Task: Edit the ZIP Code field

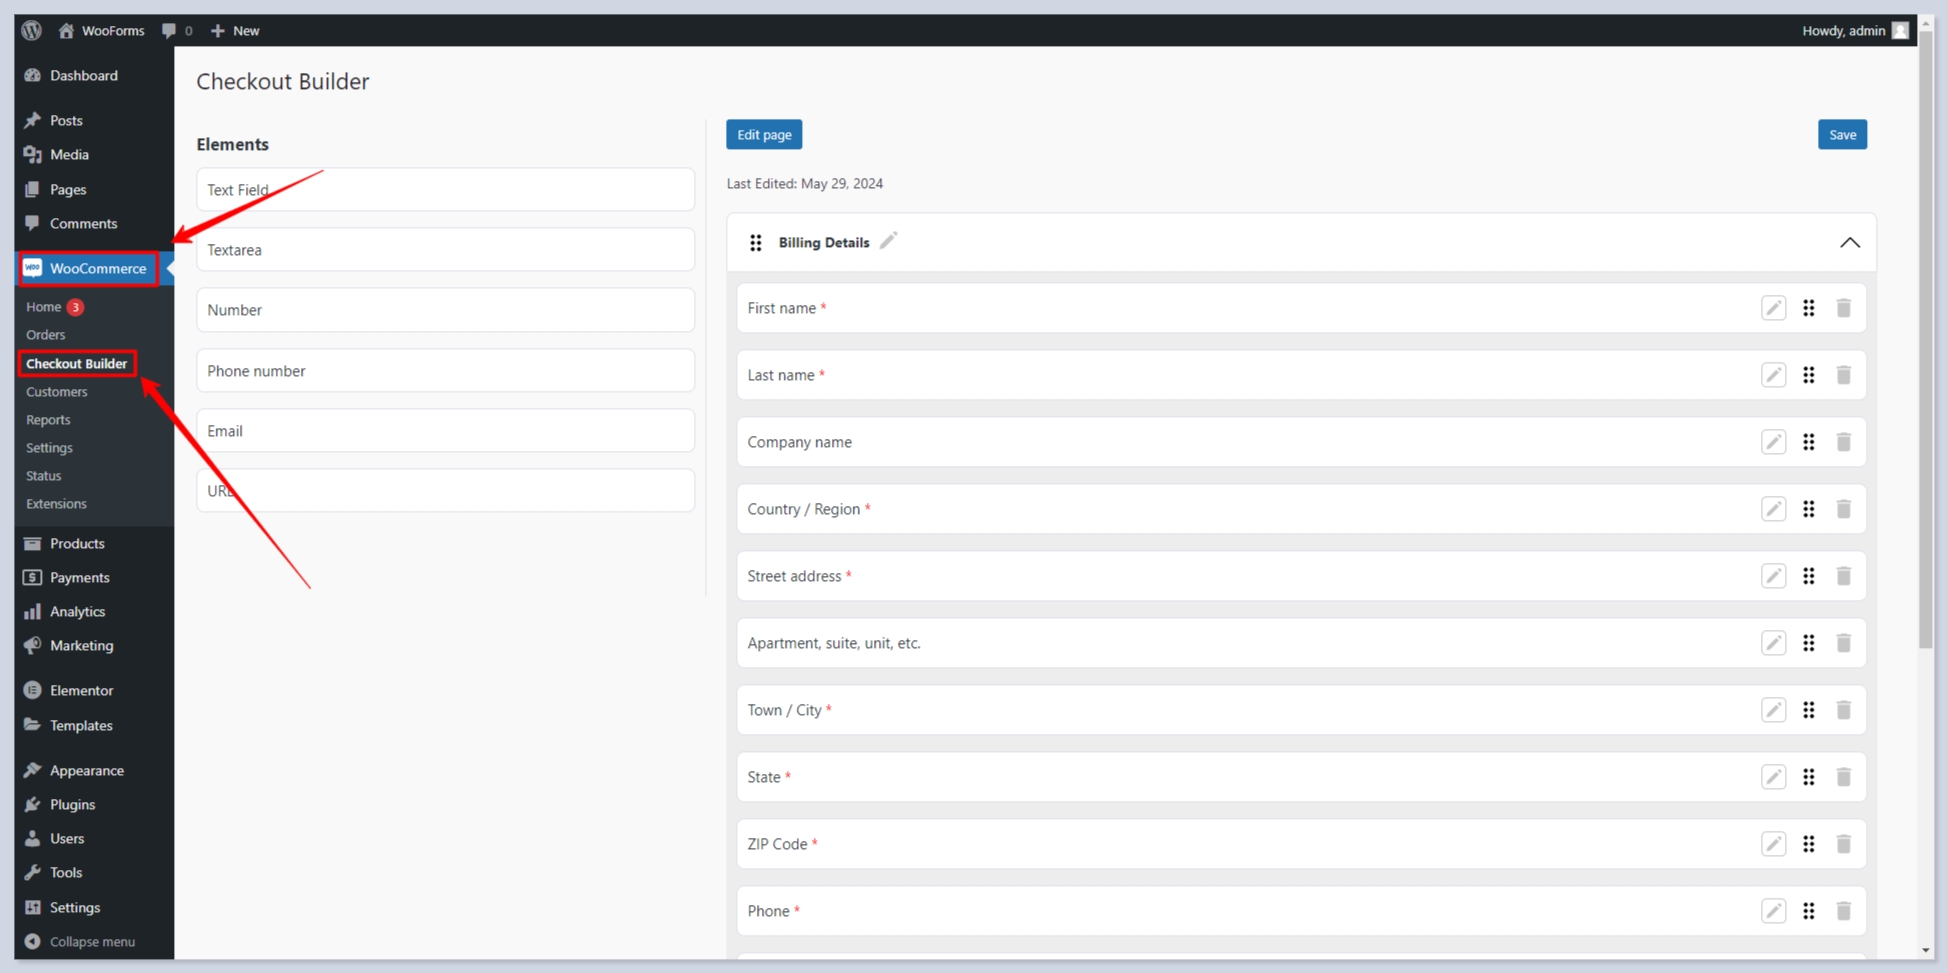Action: coord(1773,844)
